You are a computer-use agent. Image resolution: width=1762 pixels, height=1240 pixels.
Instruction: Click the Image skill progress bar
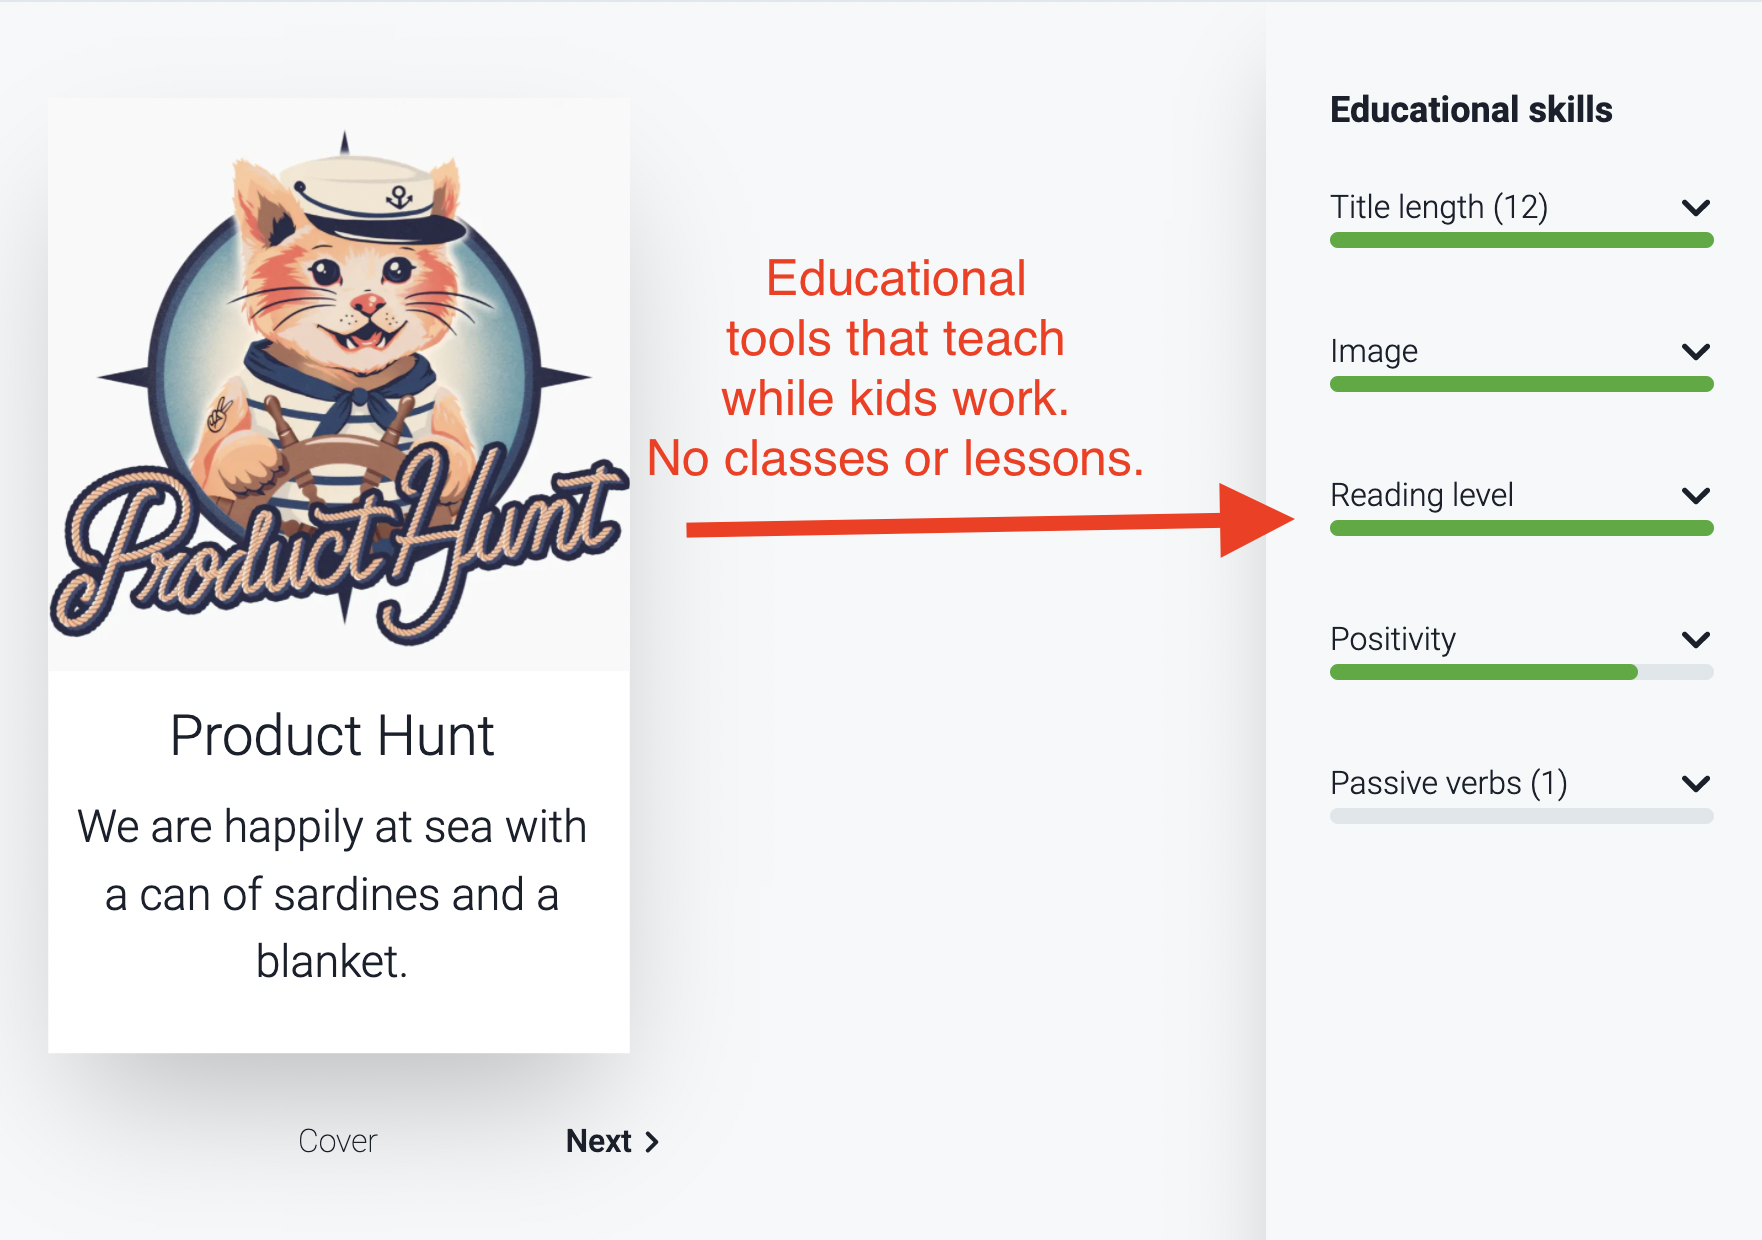point(1522,384)
